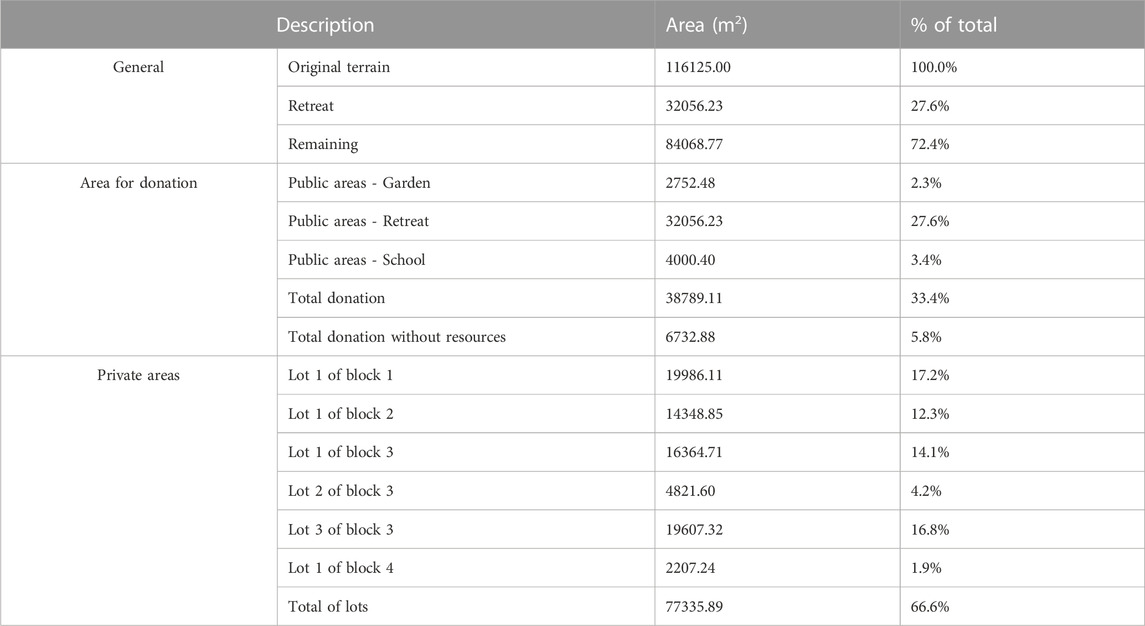Select the General category cell
This screenshot has height=626, width=1145.
[138, 67]
